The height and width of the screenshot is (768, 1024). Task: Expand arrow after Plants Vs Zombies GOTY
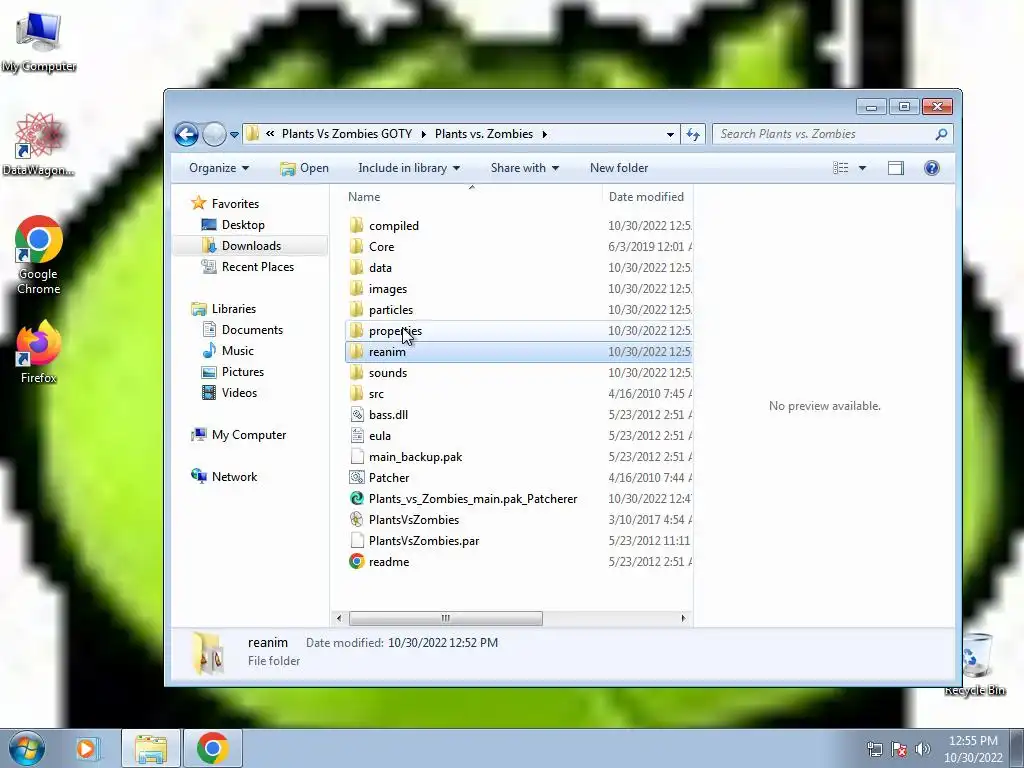(x=423, y=134)
